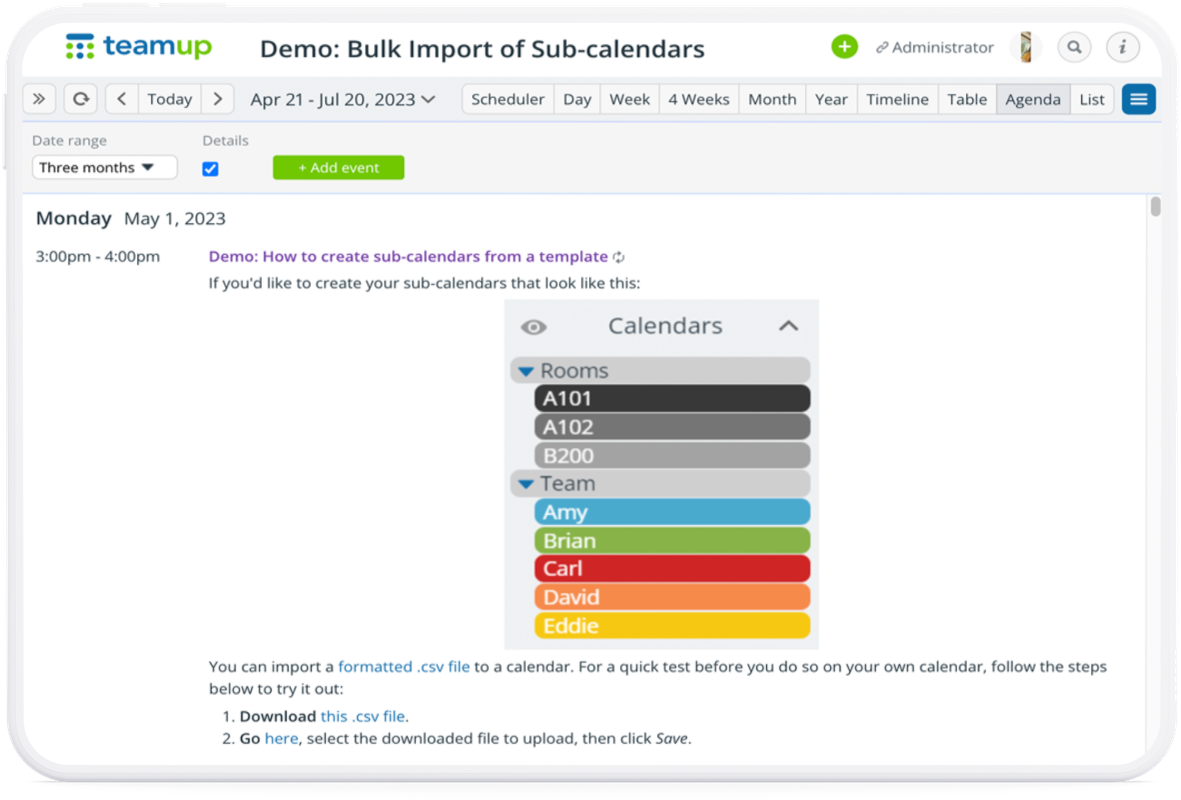Select the Amy calendar
Image resolution: width=1181 pixels, height=800 pixels.
point(672,512)
